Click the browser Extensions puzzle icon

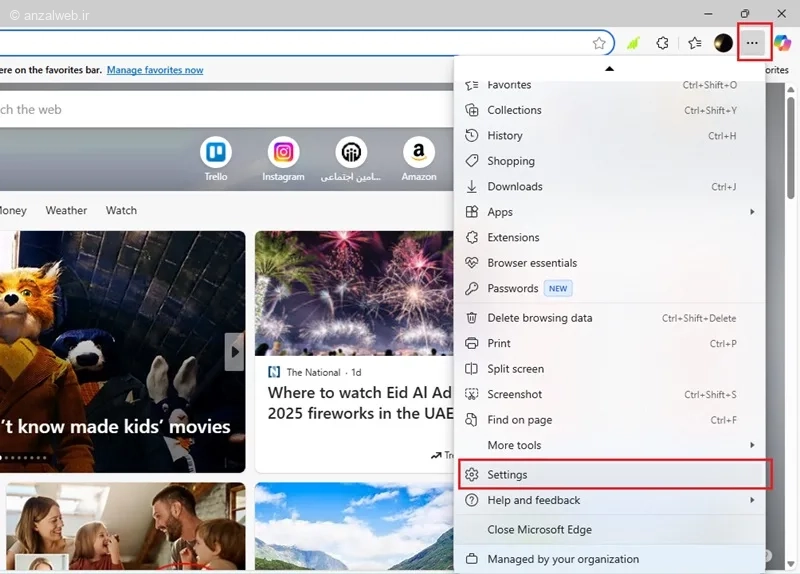click(662, 43)
